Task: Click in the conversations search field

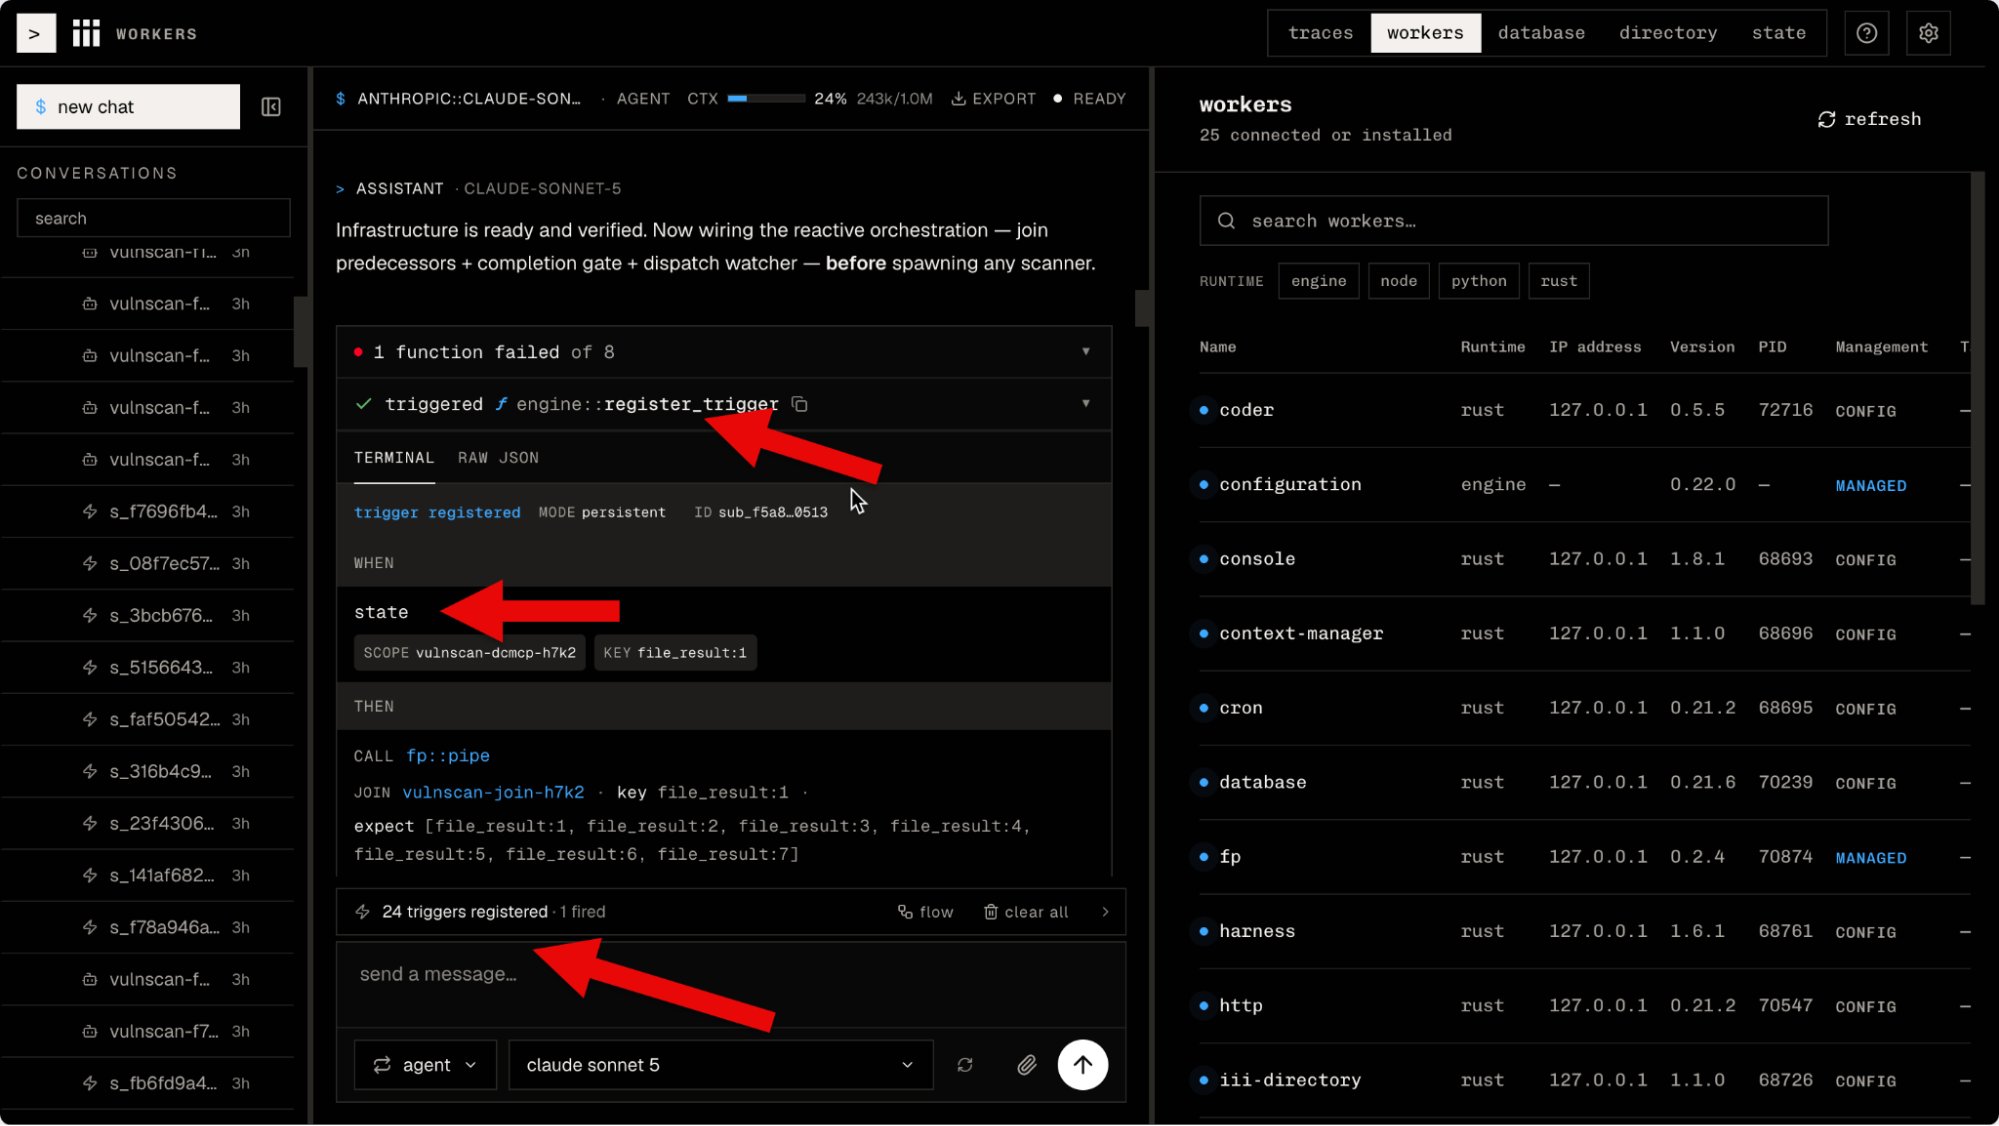Action: [x=153, y=218]
